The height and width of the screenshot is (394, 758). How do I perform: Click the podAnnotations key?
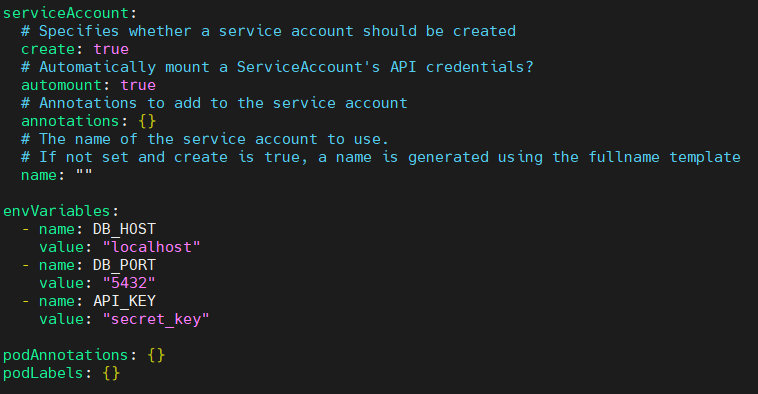coord(66,355)
